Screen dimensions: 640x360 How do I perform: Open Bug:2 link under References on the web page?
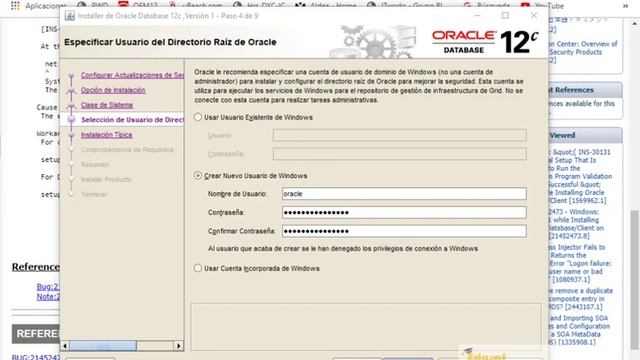[48, 287]
